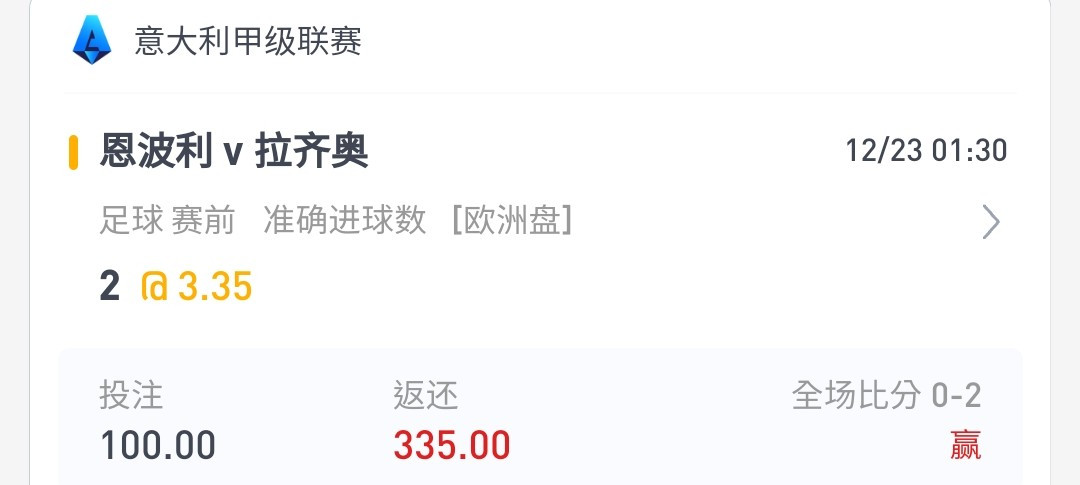
Task: Click the 准确进球数 market type text
Action: click(x=344, y=221)
